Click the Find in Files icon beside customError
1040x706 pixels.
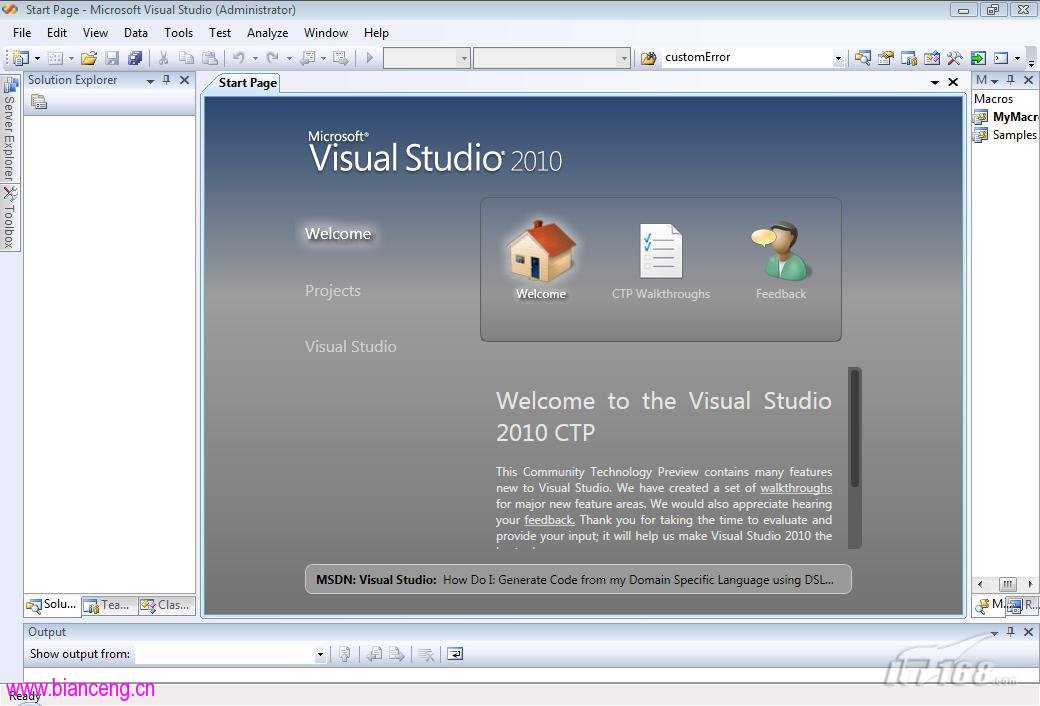click(x=648, y=58)
